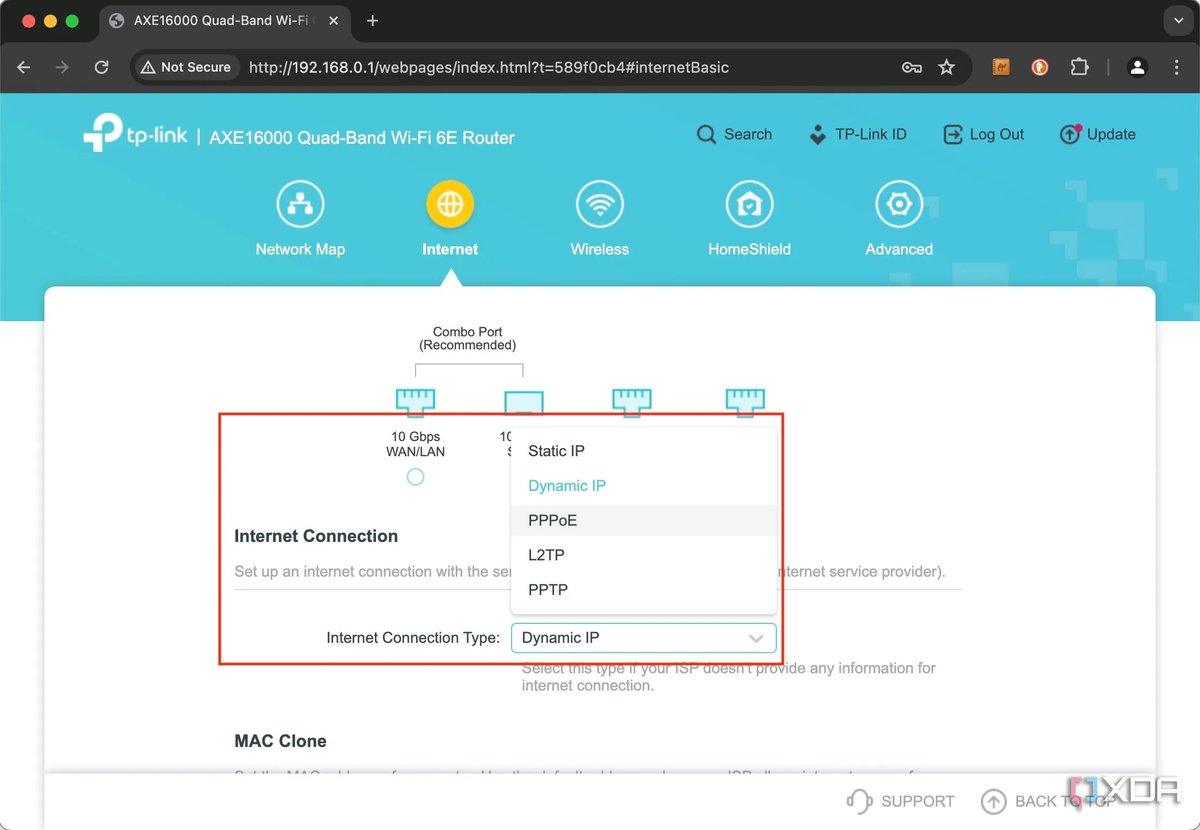
Task: Click the browser extensions puzzle icon
Action: (1079, 67)
